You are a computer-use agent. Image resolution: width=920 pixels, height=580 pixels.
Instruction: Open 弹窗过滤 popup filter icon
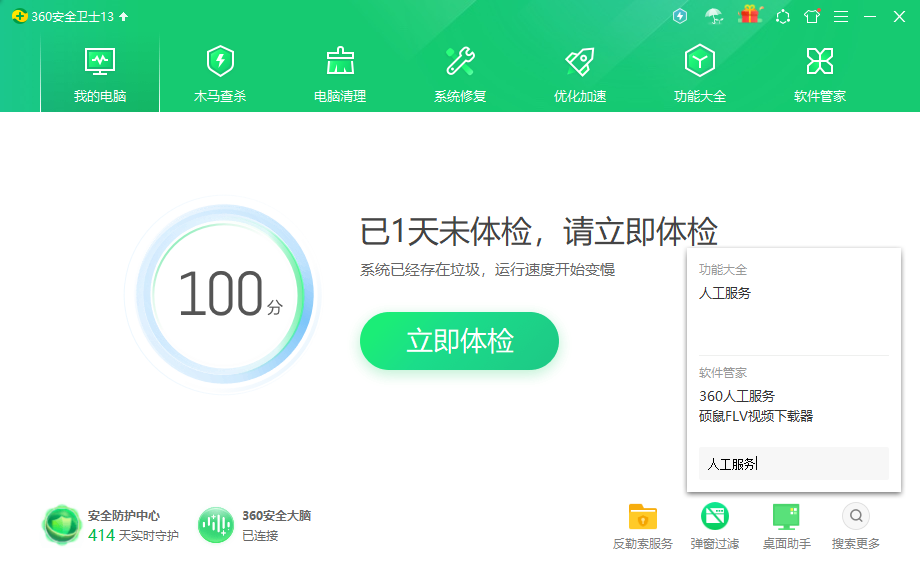714,517
